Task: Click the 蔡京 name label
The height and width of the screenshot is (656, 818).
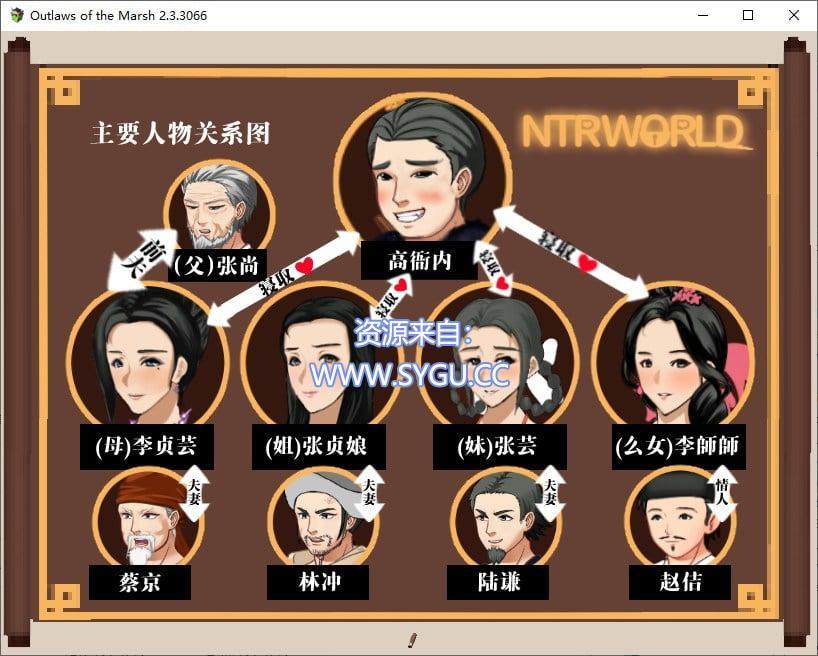Action: [x=140, y=582]
